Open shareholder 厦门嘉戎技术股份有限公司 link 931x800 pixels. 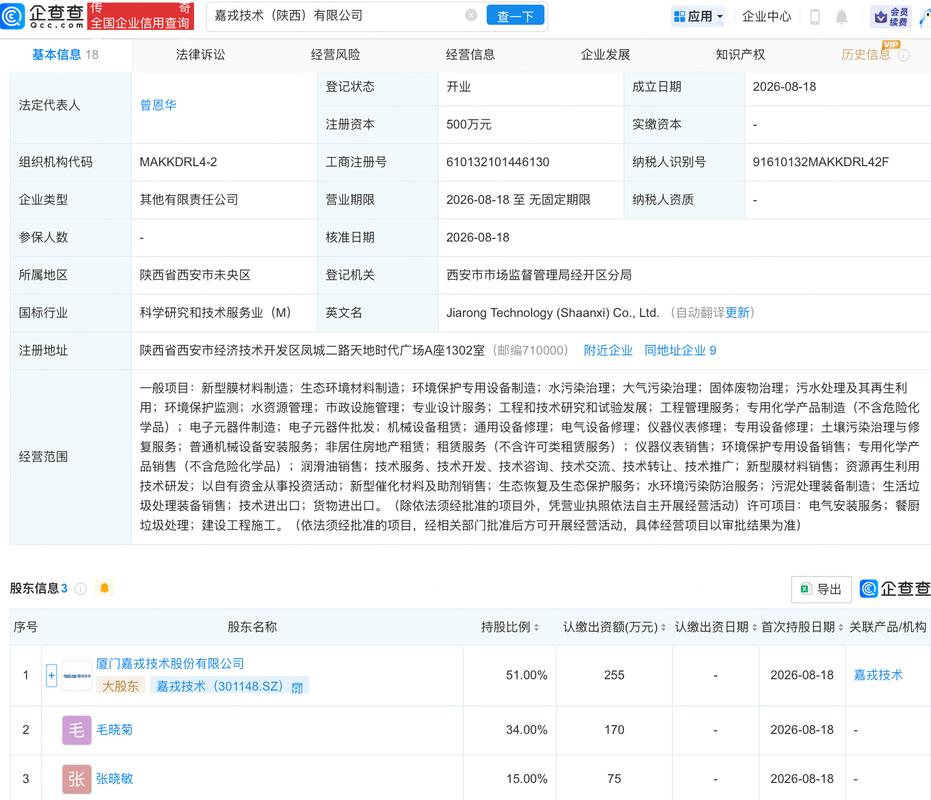(x=170, y=663)
